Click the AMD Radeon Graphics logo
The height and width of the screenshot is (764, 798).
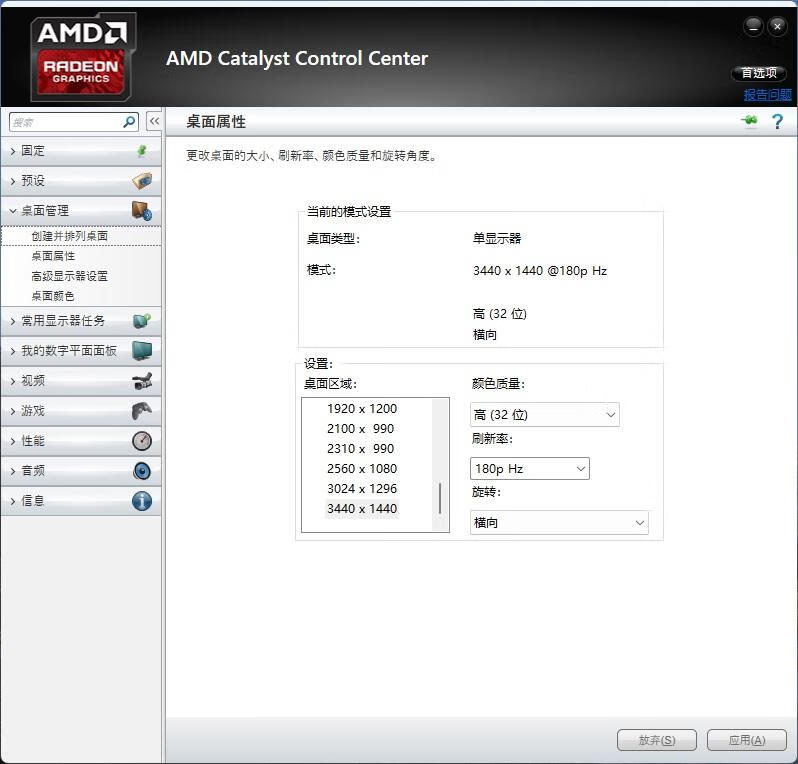click(x=82, y=56)
